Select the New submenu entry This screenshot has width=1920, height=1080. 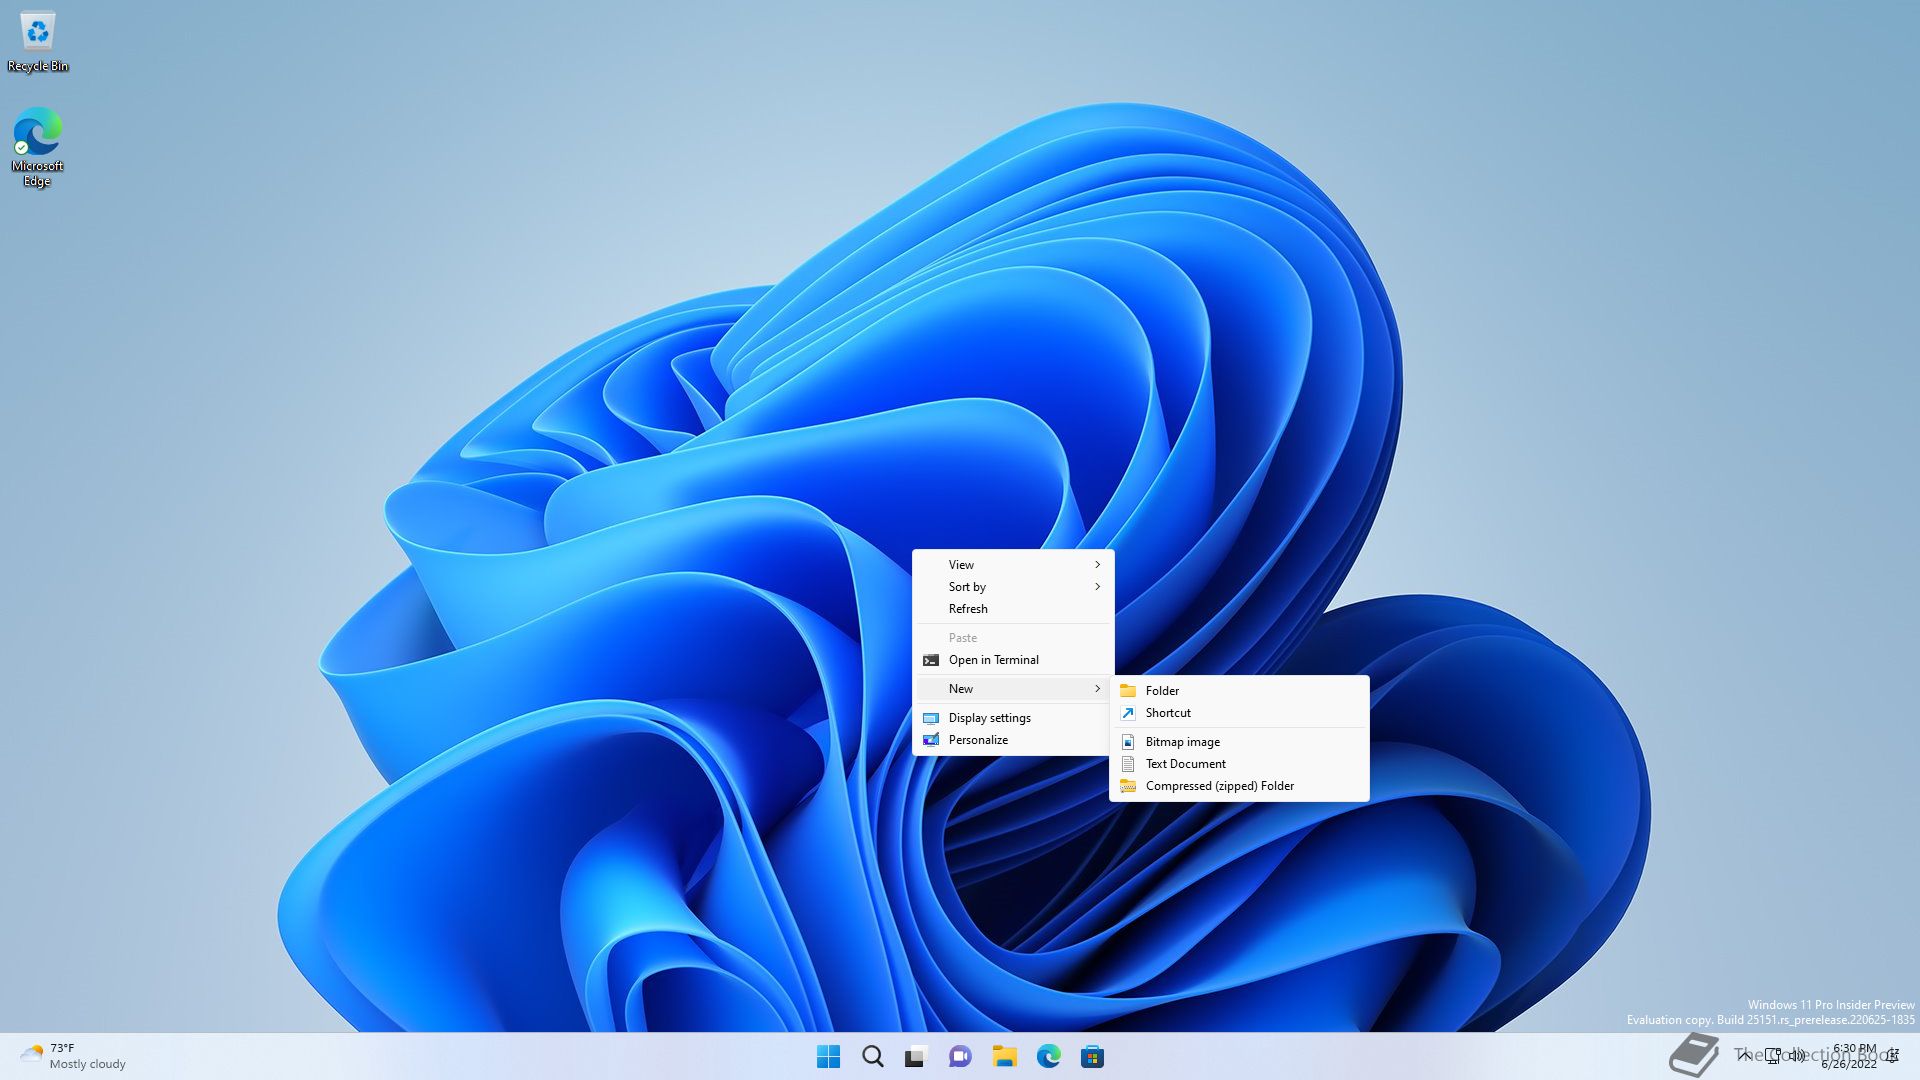pyautogui.click(x=1013, y=689)
